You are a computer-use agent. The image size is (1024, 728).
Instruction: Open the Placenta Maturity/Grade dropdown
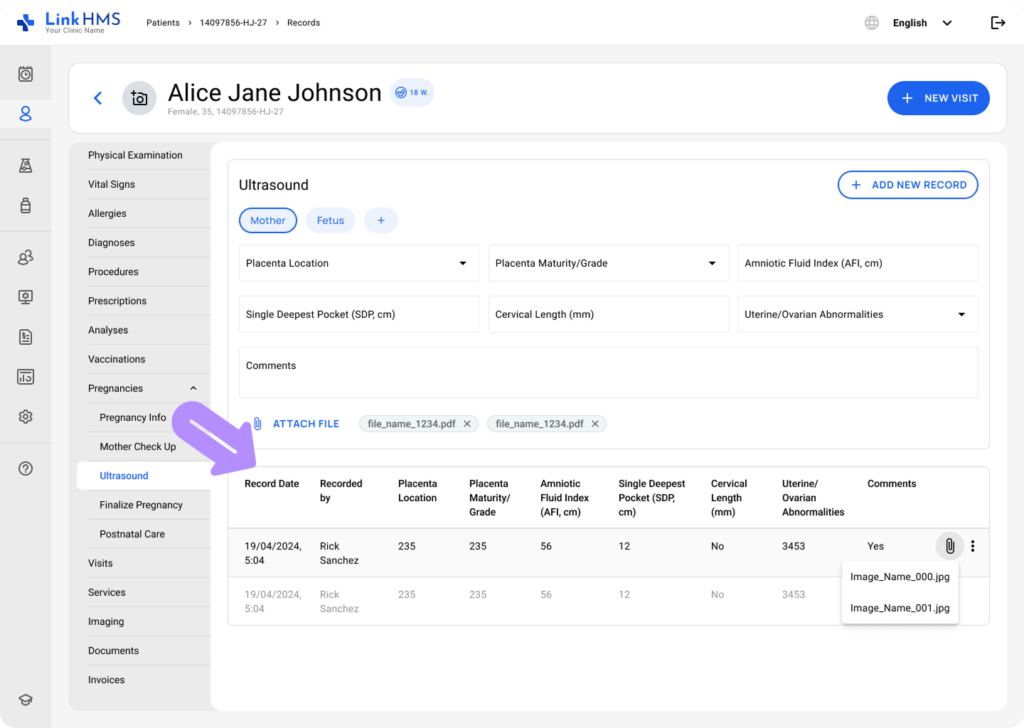point(608,264)
